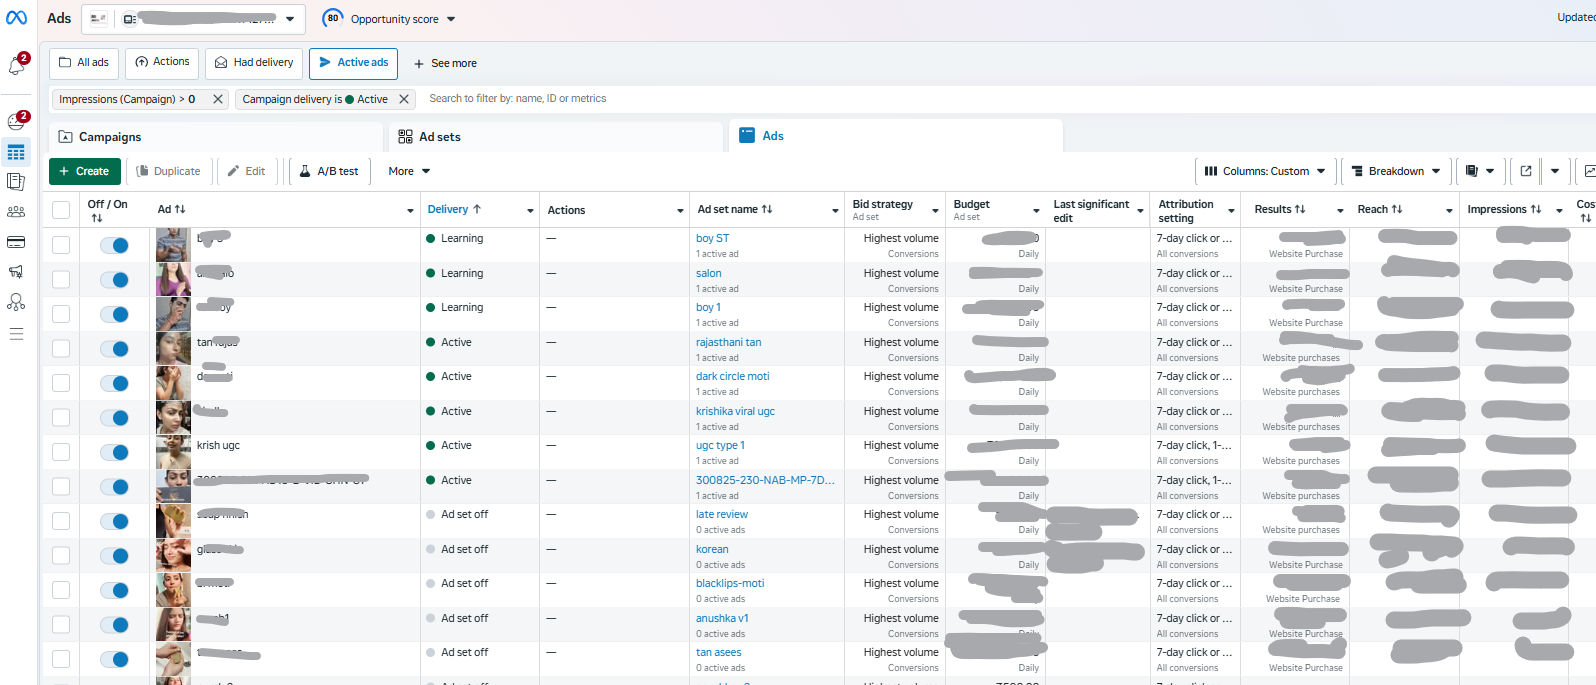Open the export options dropdown arrow
This screenshot has height=685, width=1596.
point(1555,171)
